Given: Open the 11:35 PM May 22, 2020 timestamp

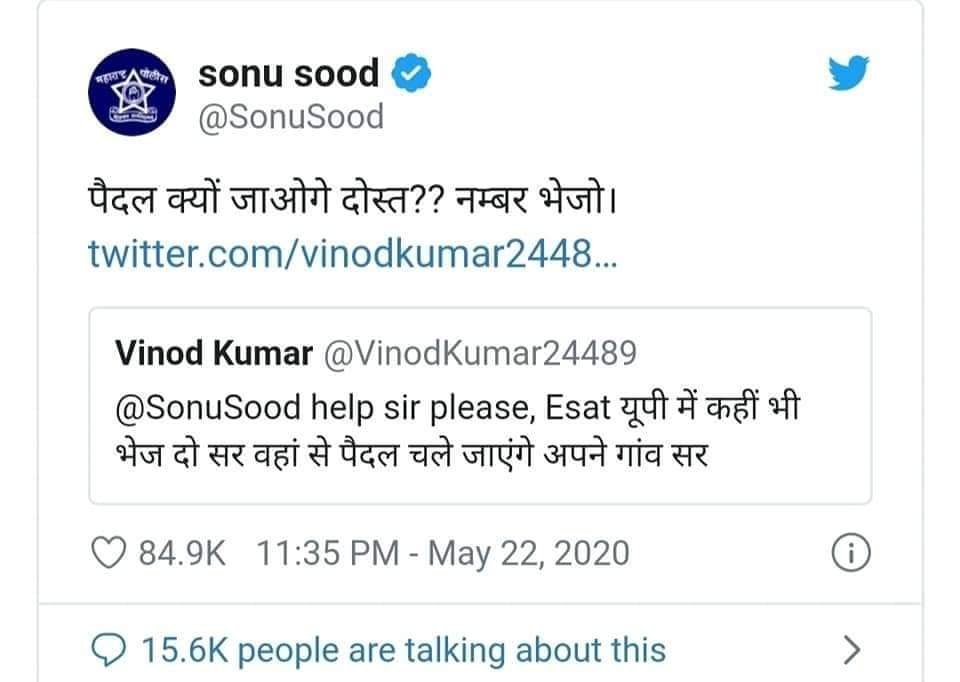Looking at the screenshot, I should coord(443,553).
